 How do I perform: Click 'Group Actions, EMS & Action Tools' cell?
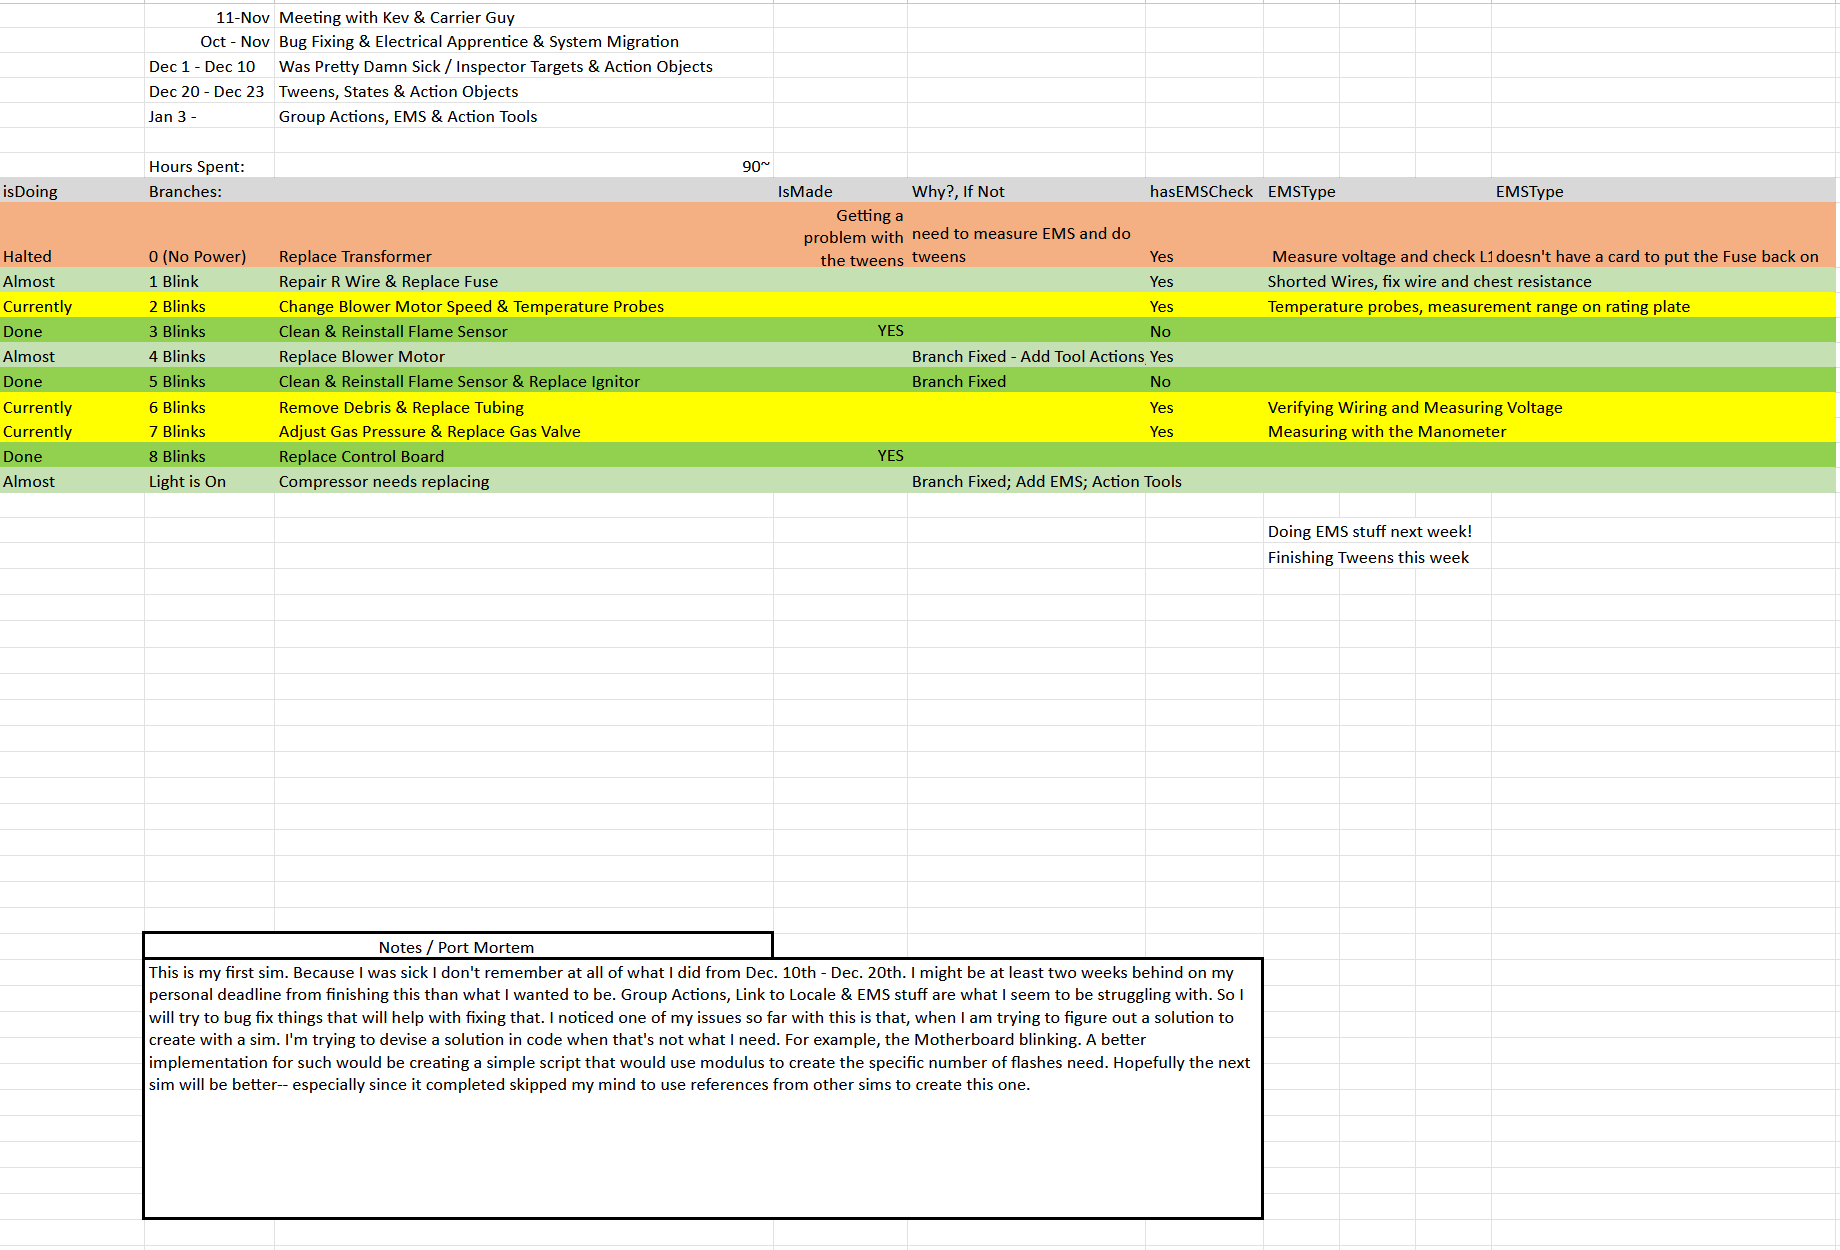click(523, 116)
